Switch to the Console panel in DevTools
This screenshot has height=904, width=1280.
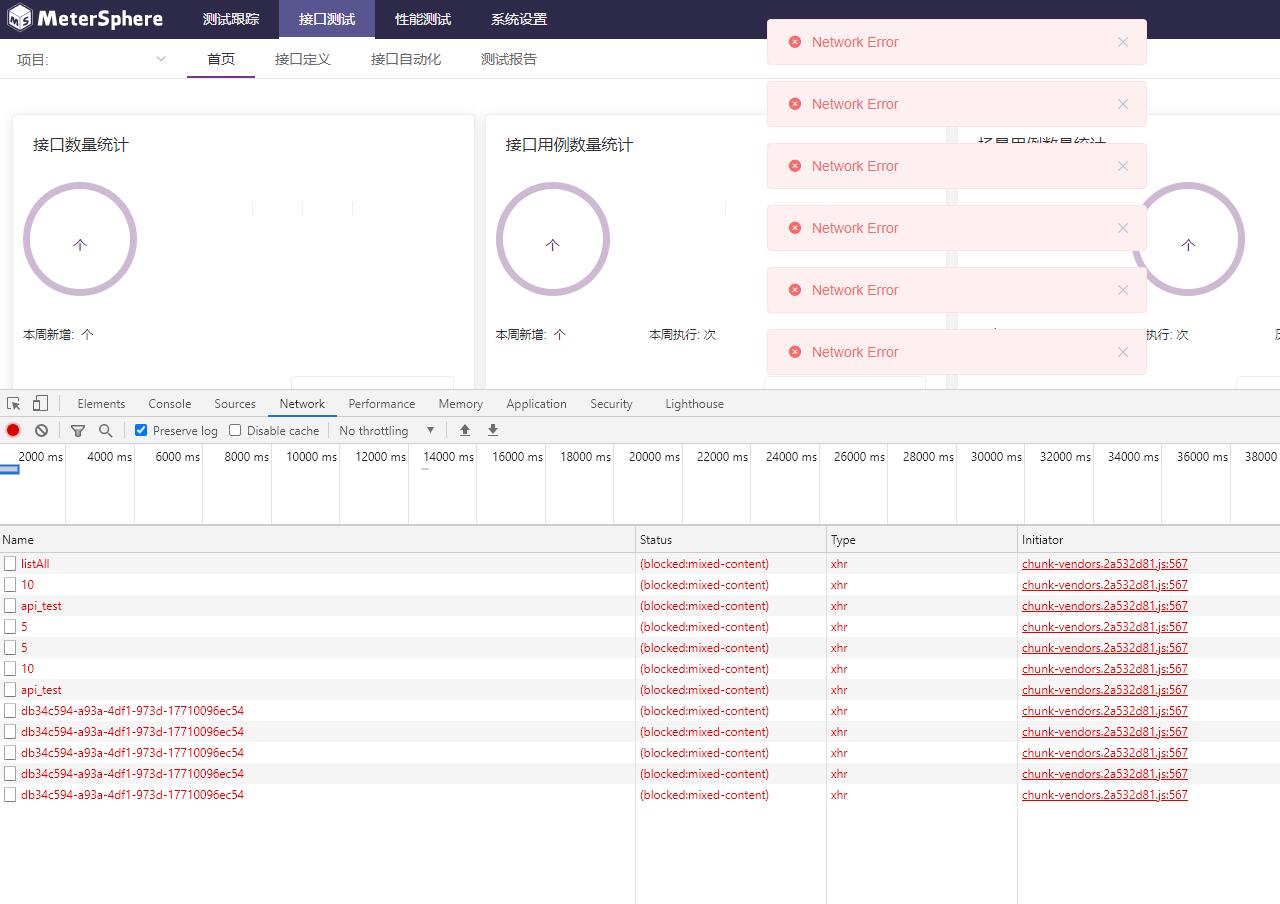point(170,404)
